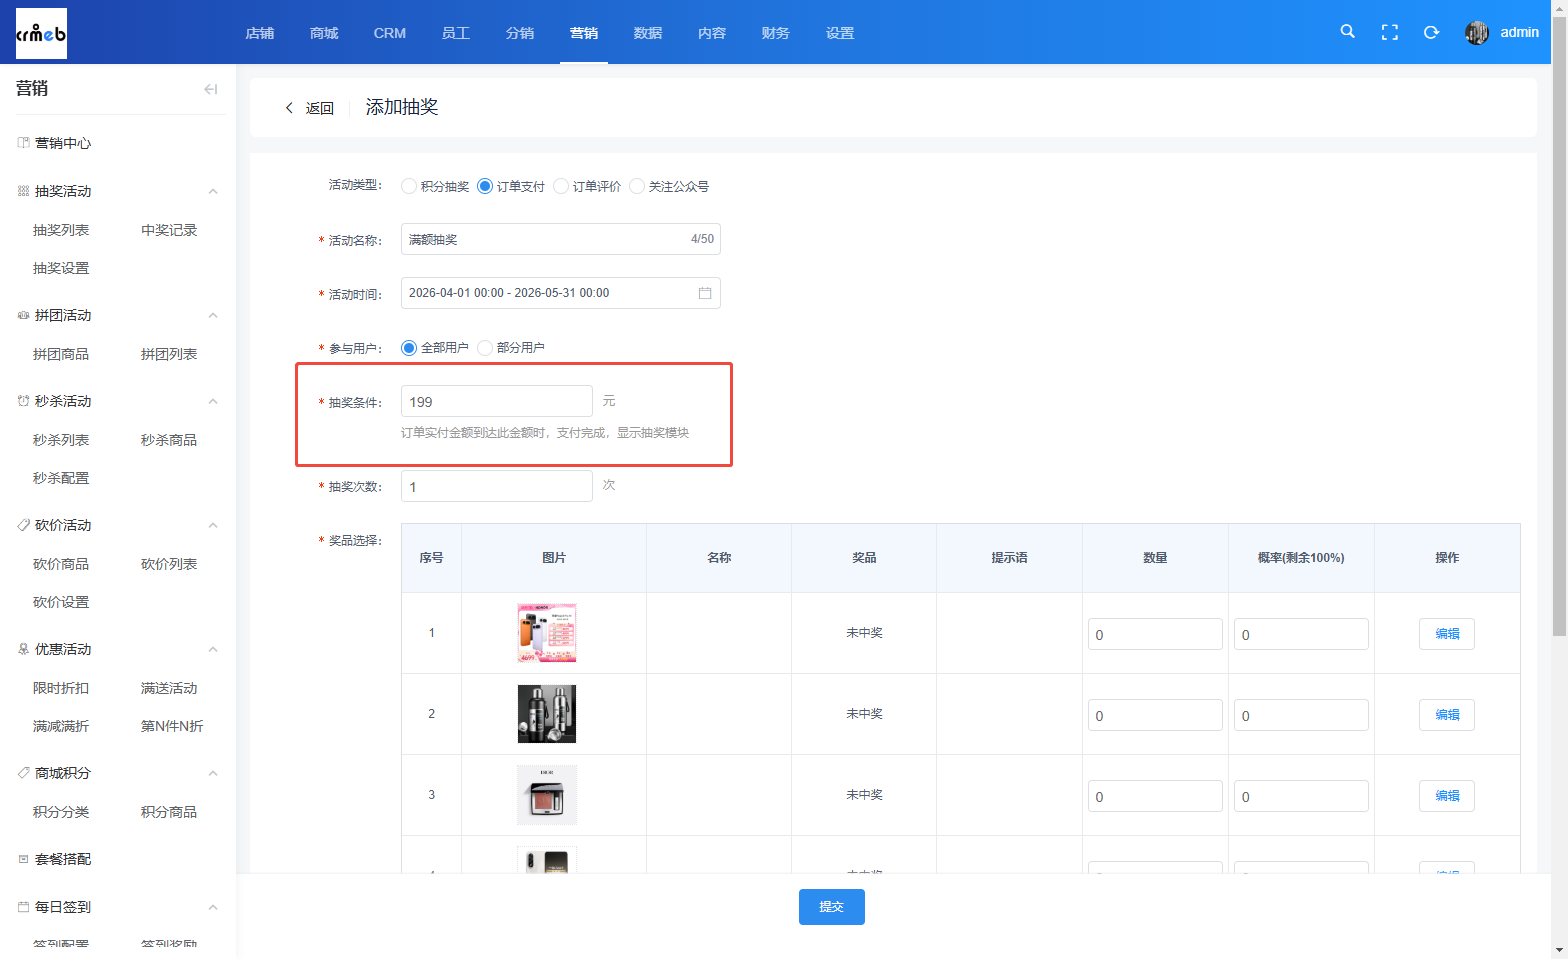
Task: Click the crmeb logo
Action: tap(41, 33)
